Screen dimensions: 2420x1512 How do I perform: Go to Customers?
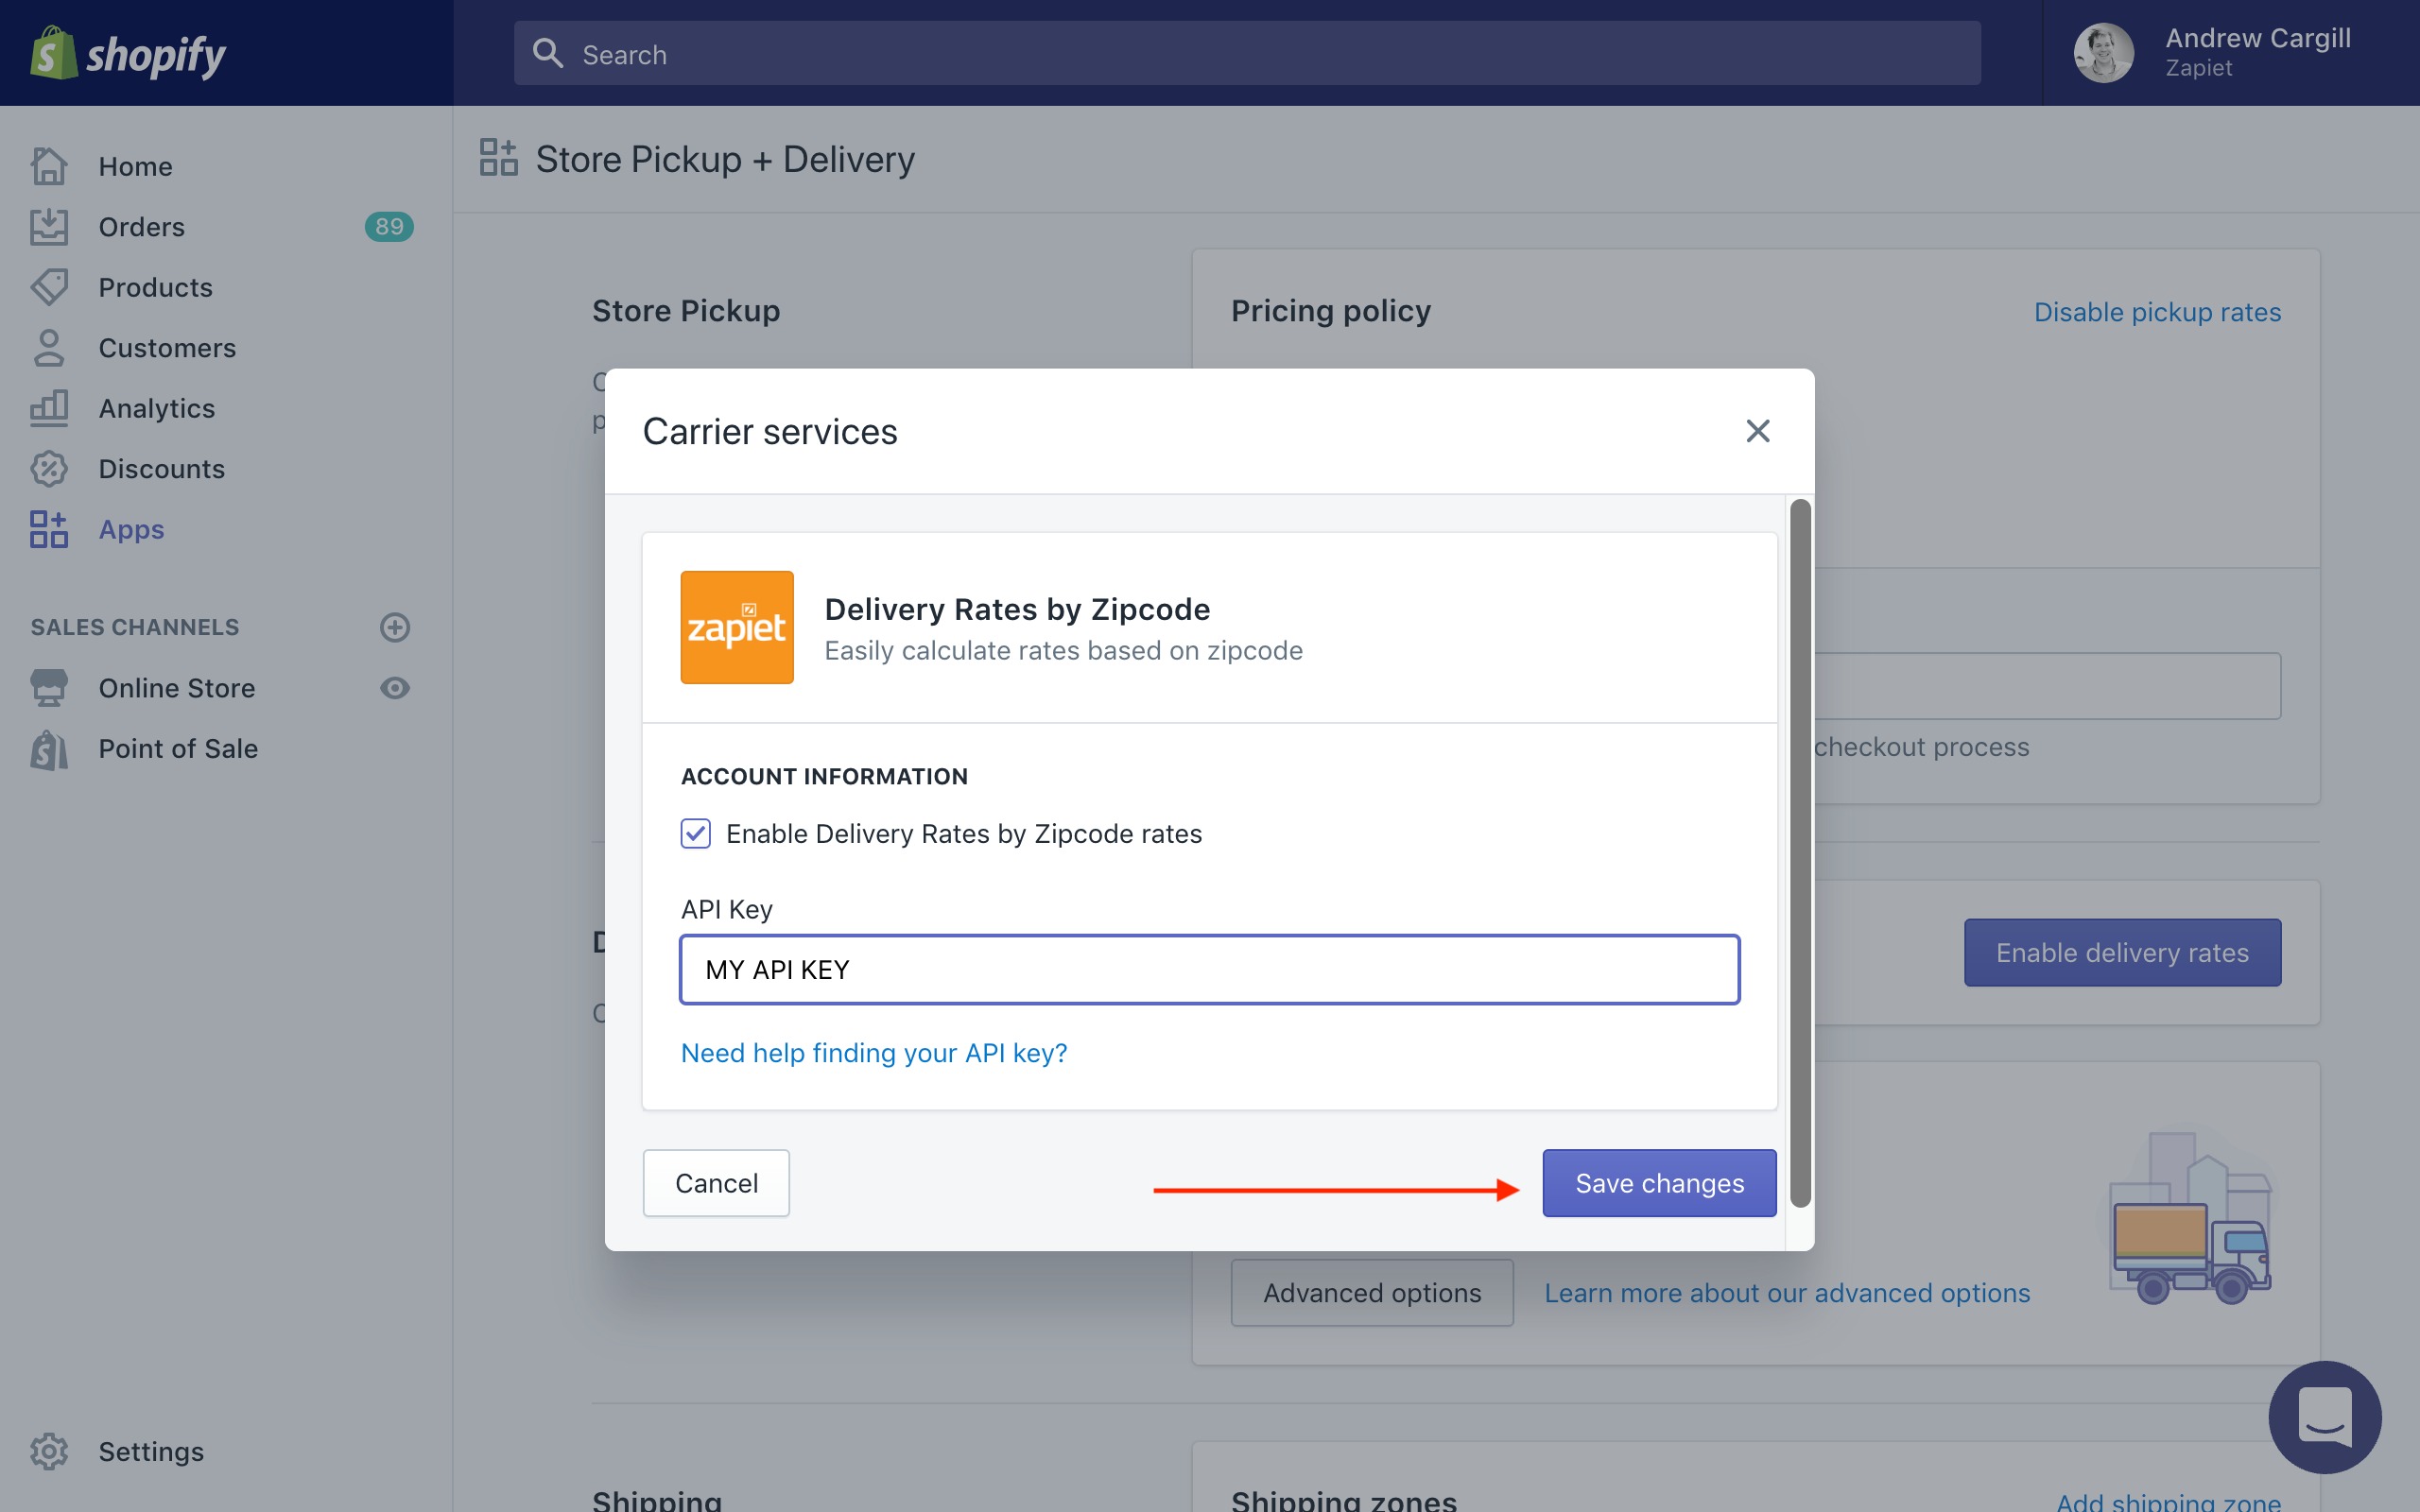(167, 348)
